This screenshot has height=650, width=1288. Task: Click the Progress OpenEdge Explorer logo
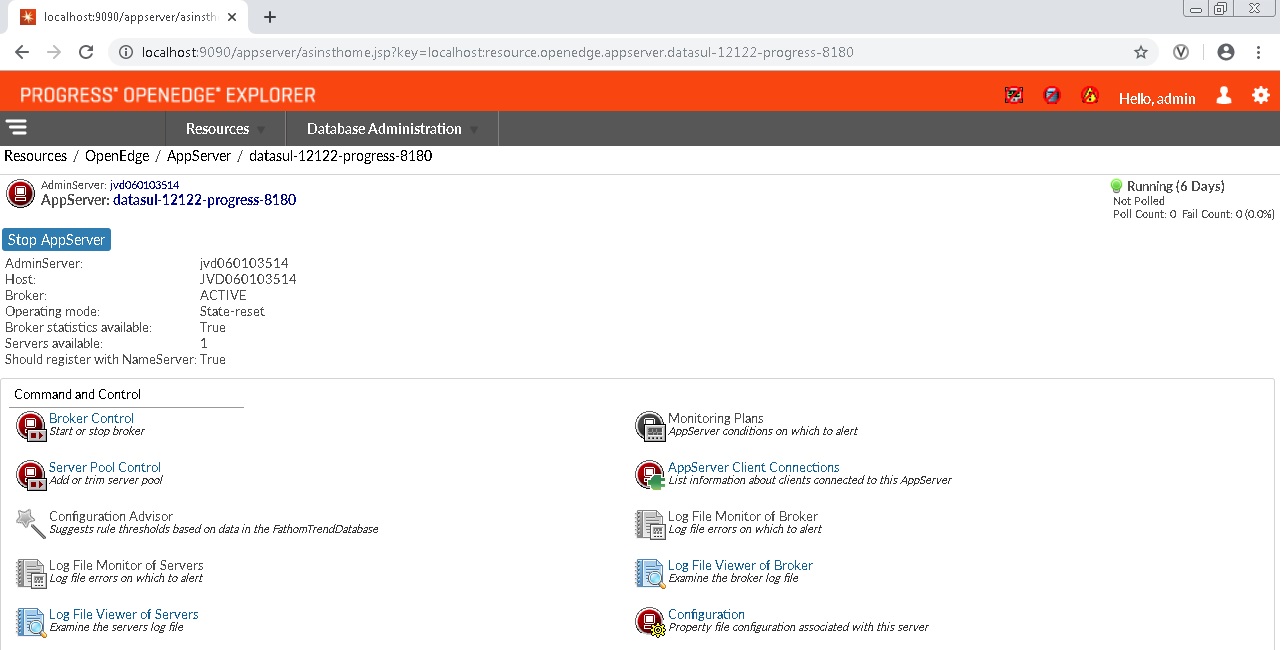168,95
